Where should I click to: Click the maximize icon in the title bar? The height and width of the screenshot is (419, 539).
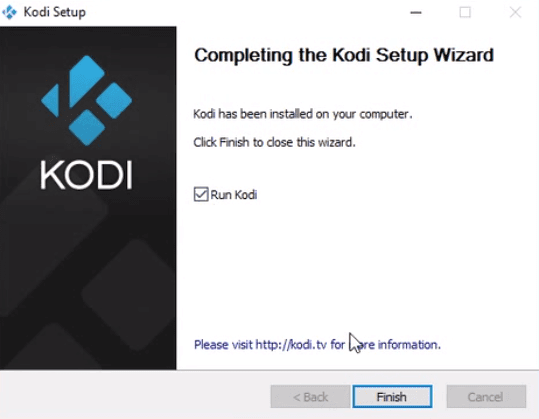(x=465, y=12)
